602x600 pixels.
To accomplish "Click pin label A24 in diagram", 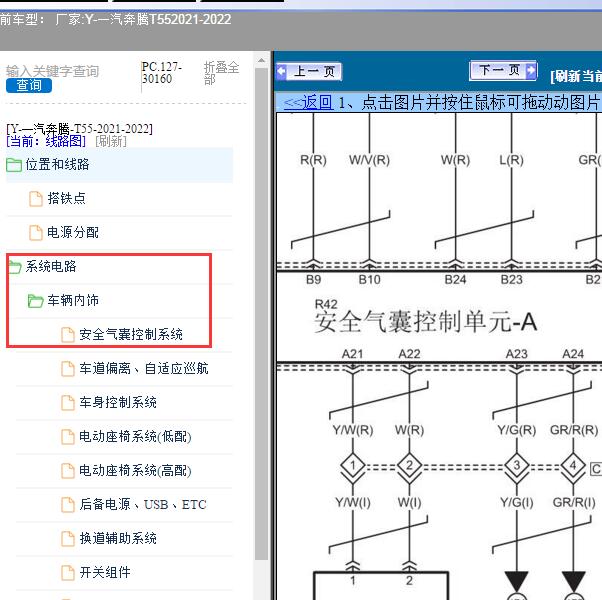I will (573, 354).
